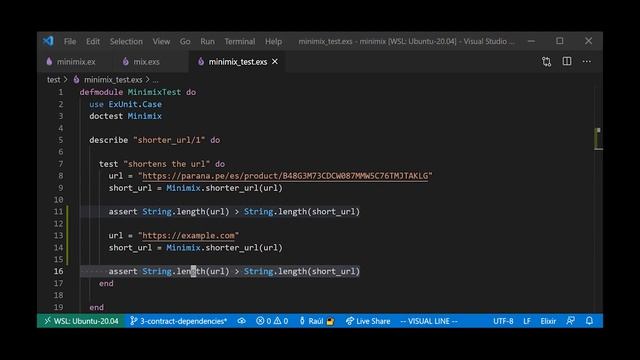Place cursor on the line 17 end keyword
This screenshot has height=360, width=640.
[x=106, y=283]
